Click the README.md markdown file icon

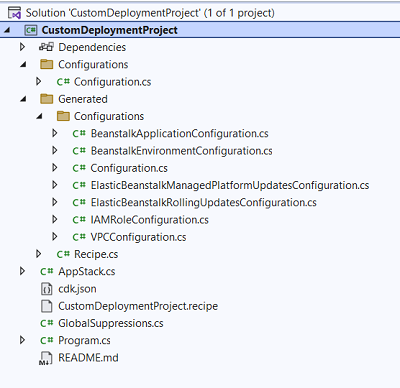(46, 358)
